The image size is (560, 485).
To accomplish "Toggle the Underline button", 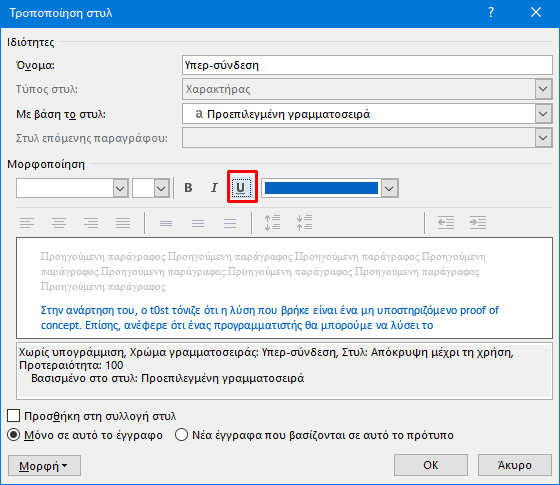I will point(241,188).
